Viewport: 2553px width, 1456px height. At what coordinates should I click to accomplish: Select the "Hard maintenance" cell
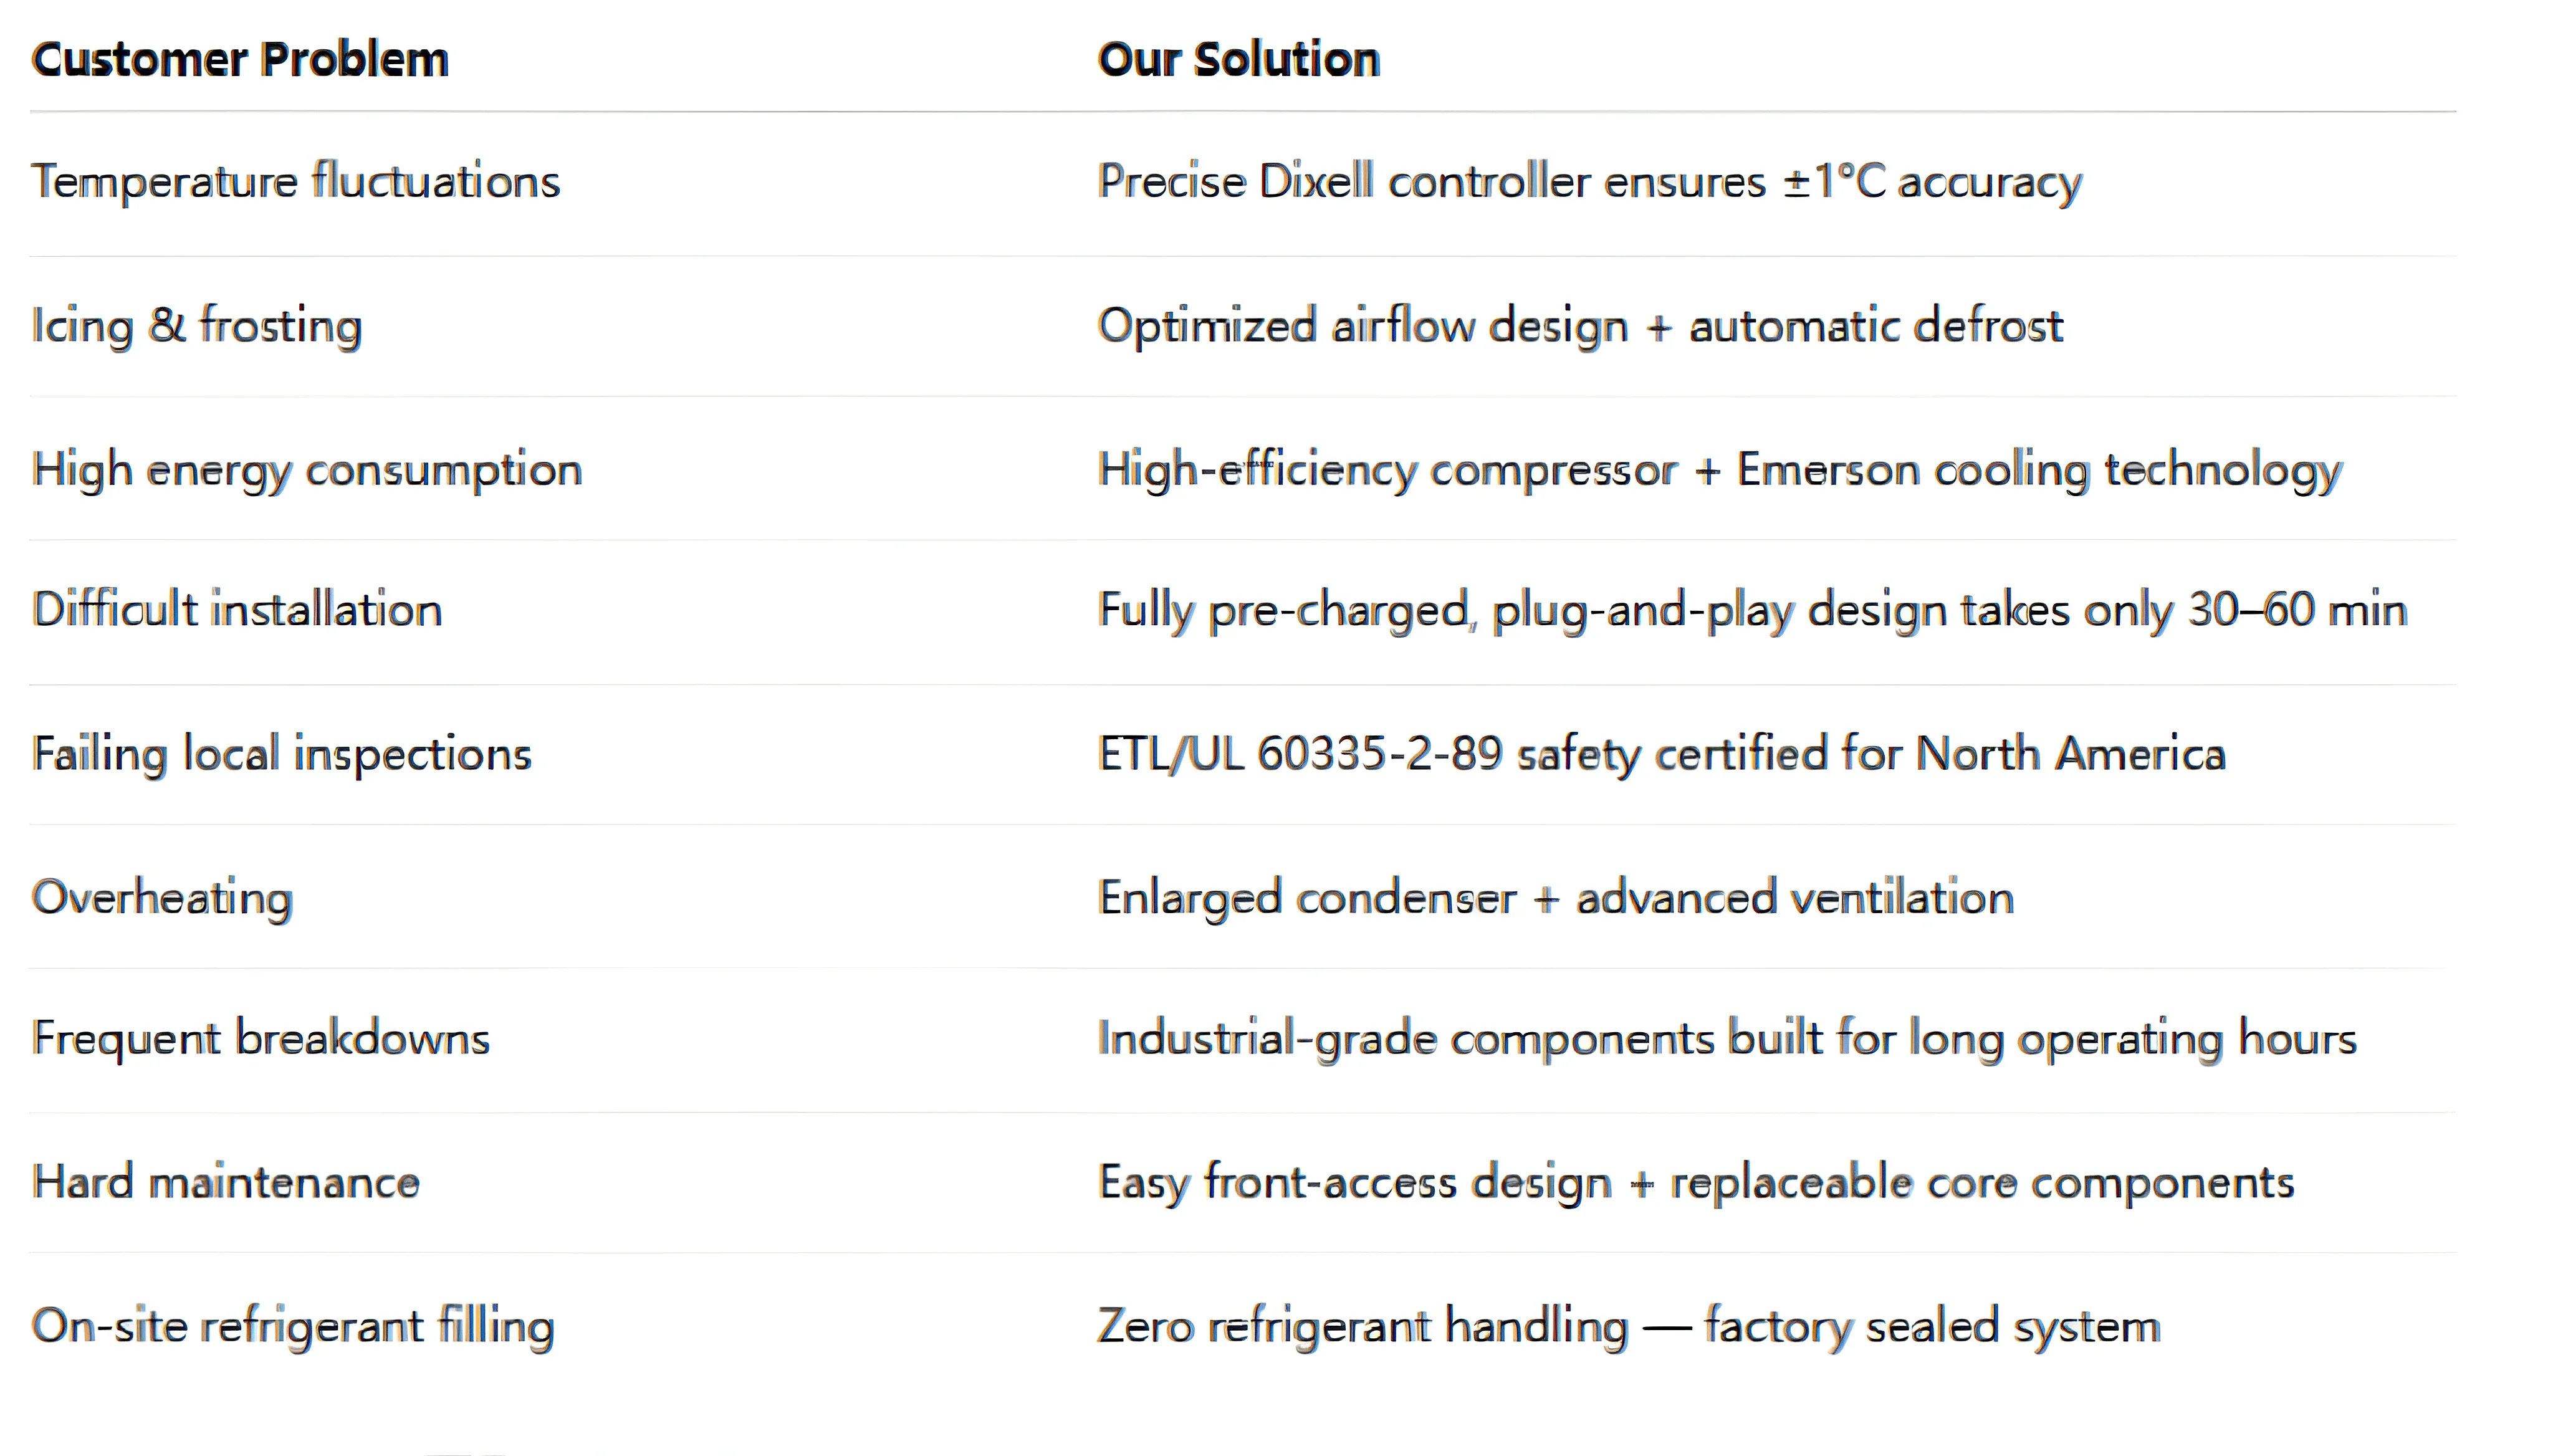225,1183
